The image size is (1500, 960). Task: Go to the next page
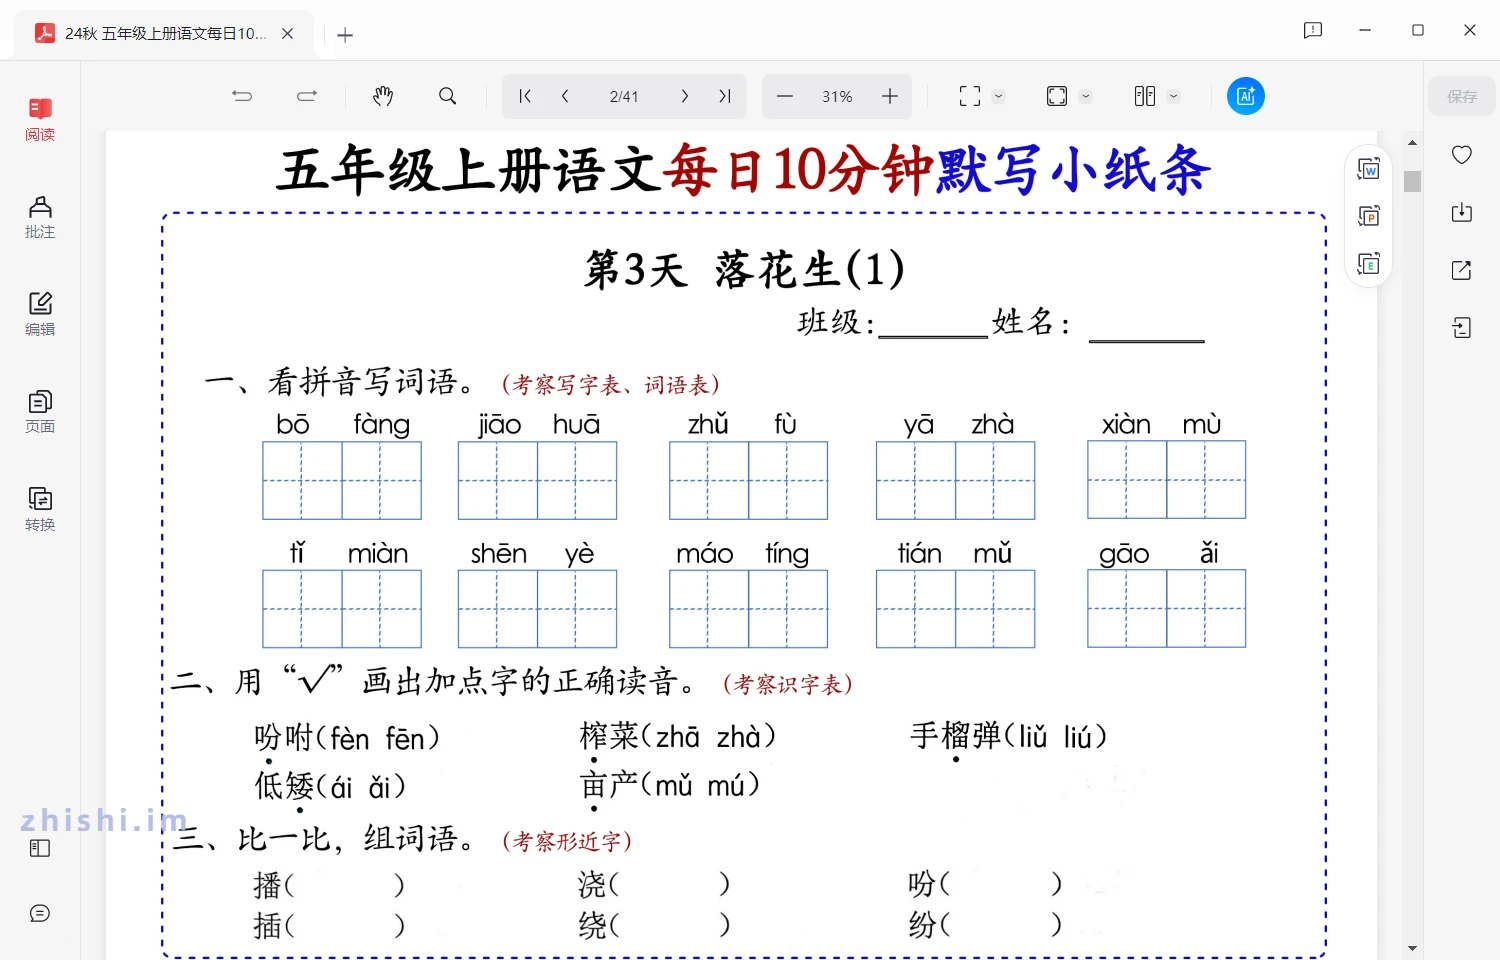pyautogui.click(x=684, y=96)
